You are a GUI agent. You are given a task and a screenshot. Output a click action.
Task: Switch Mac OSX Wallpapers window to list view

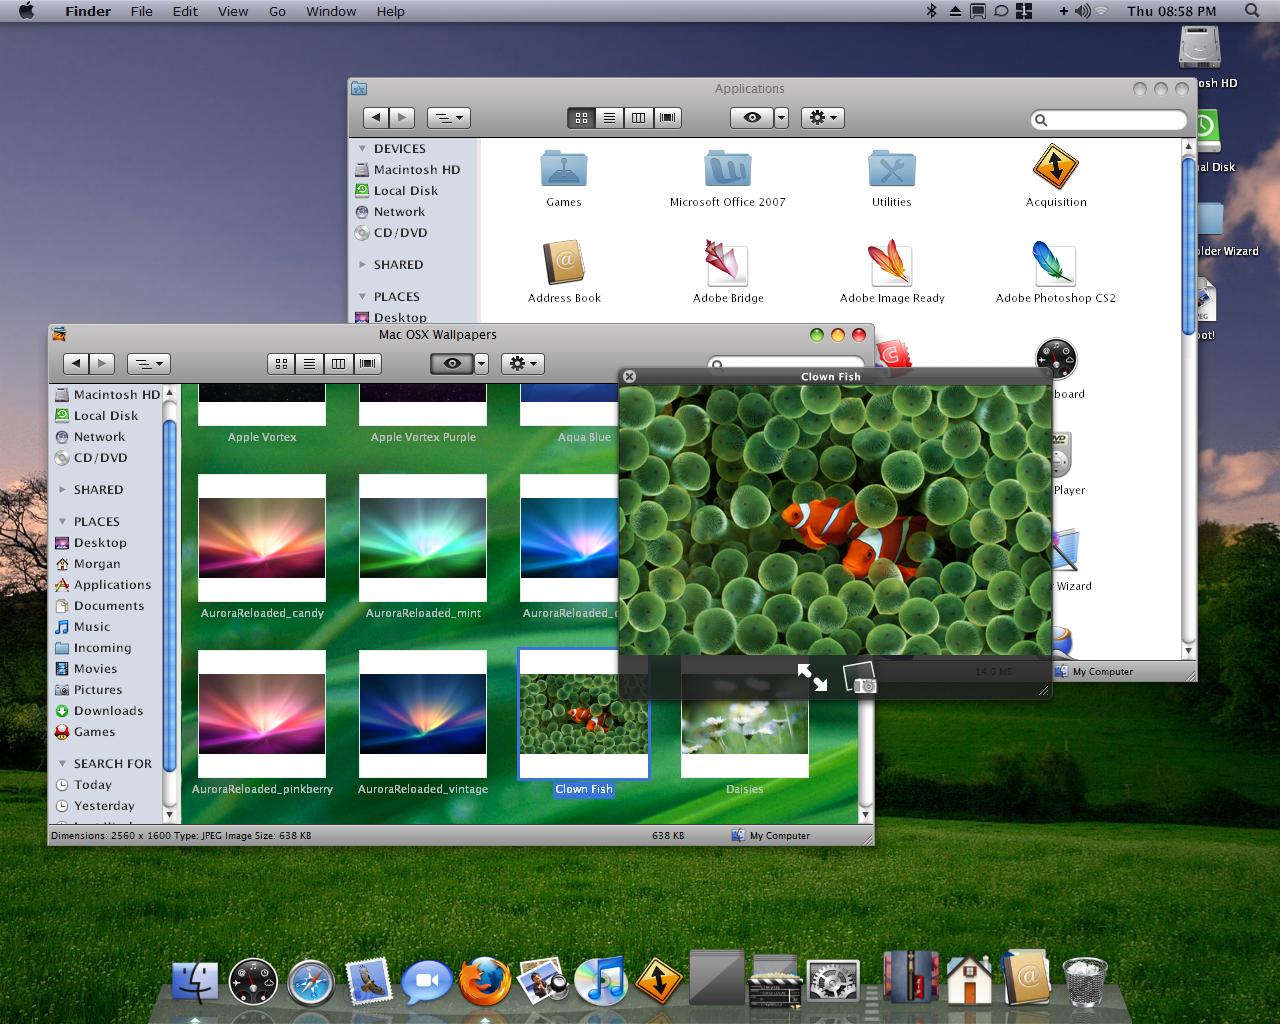309,364
